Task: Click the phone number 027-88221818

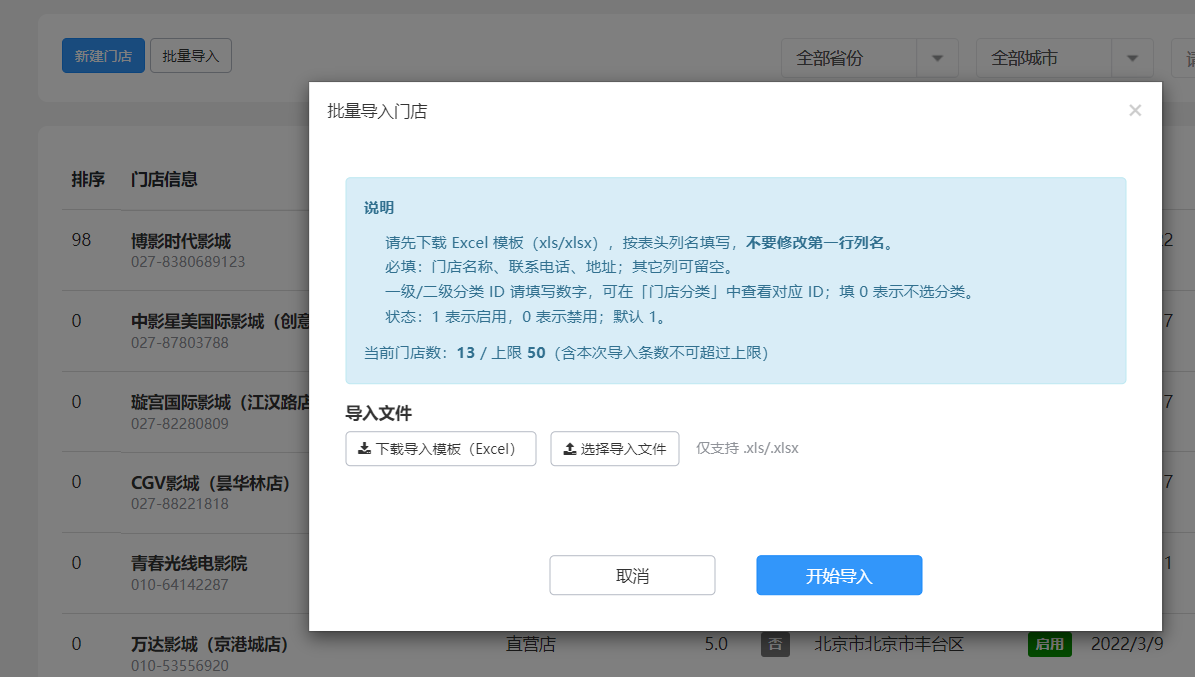Action: coord(179,504)
